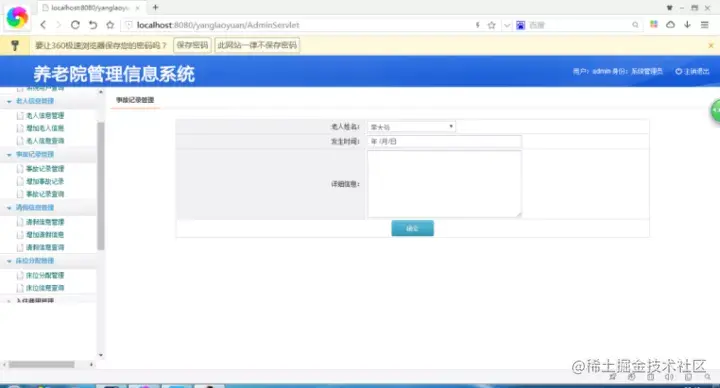The image size is (720, 388).
Task: Bookmark page with address bar star icon
Action: pos(491,25)
